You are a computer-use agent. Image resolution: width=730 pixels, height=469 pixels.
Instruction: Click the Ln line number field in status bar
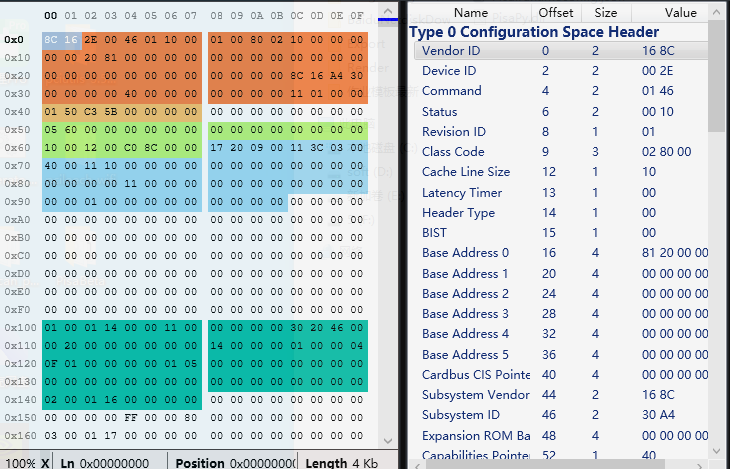[x=105, y=463]
